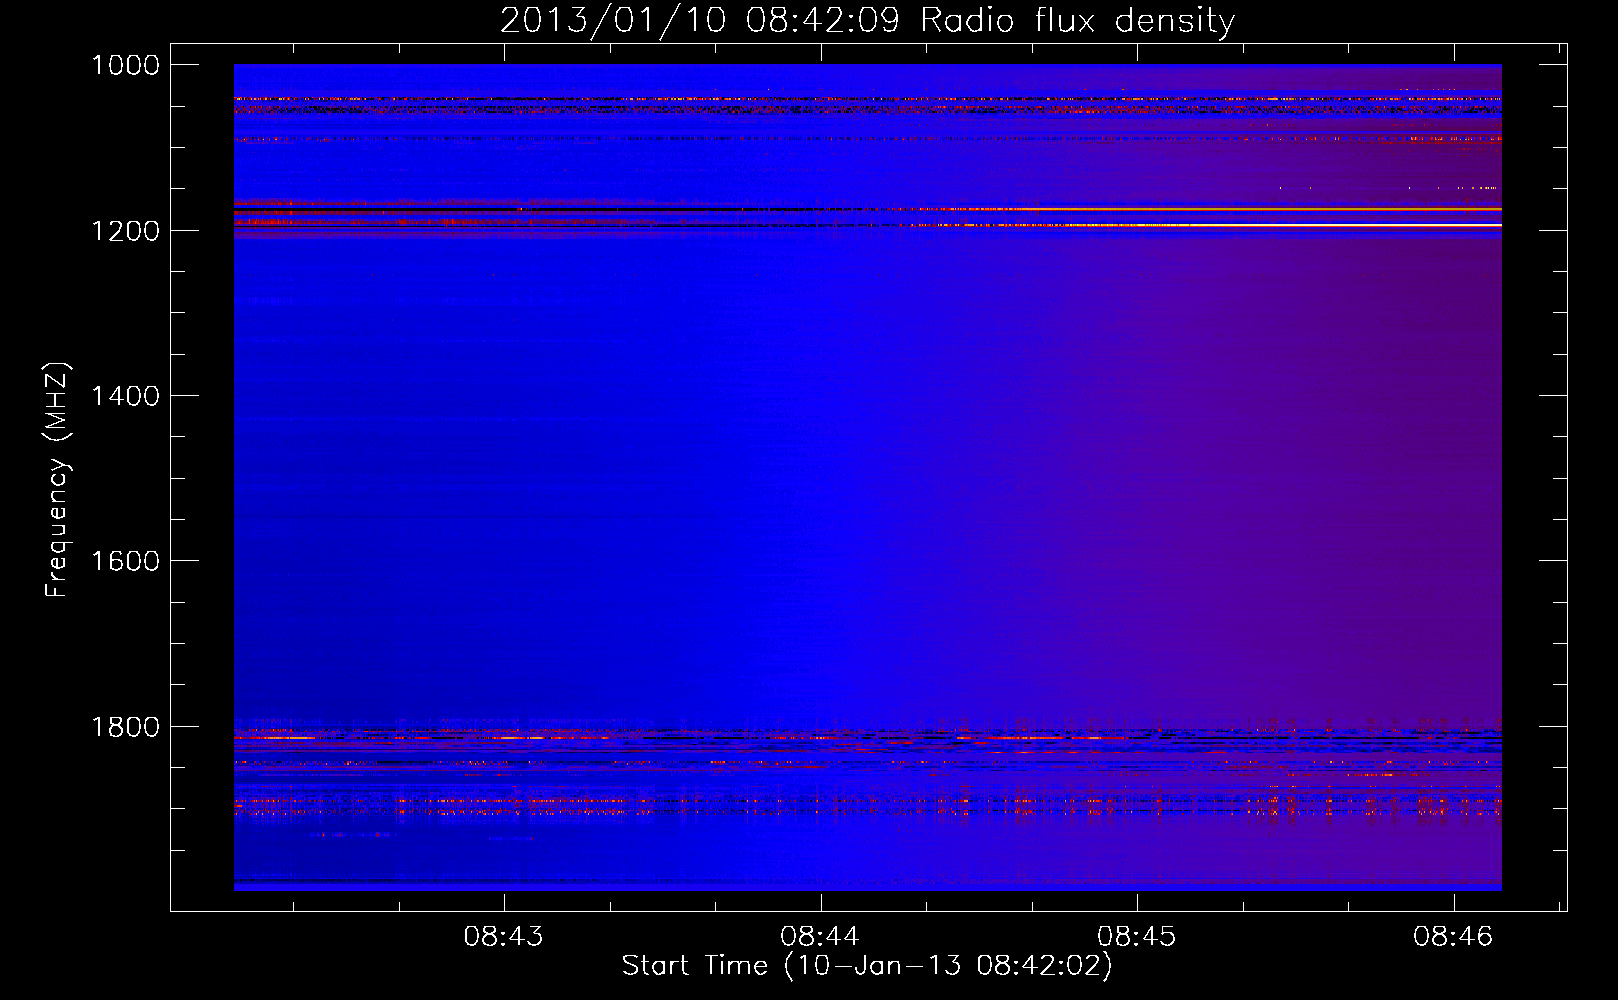Click the '08:44' time tick label
The height and width of the screenshot is (1000, 1618).
click(x=820, y=936)
